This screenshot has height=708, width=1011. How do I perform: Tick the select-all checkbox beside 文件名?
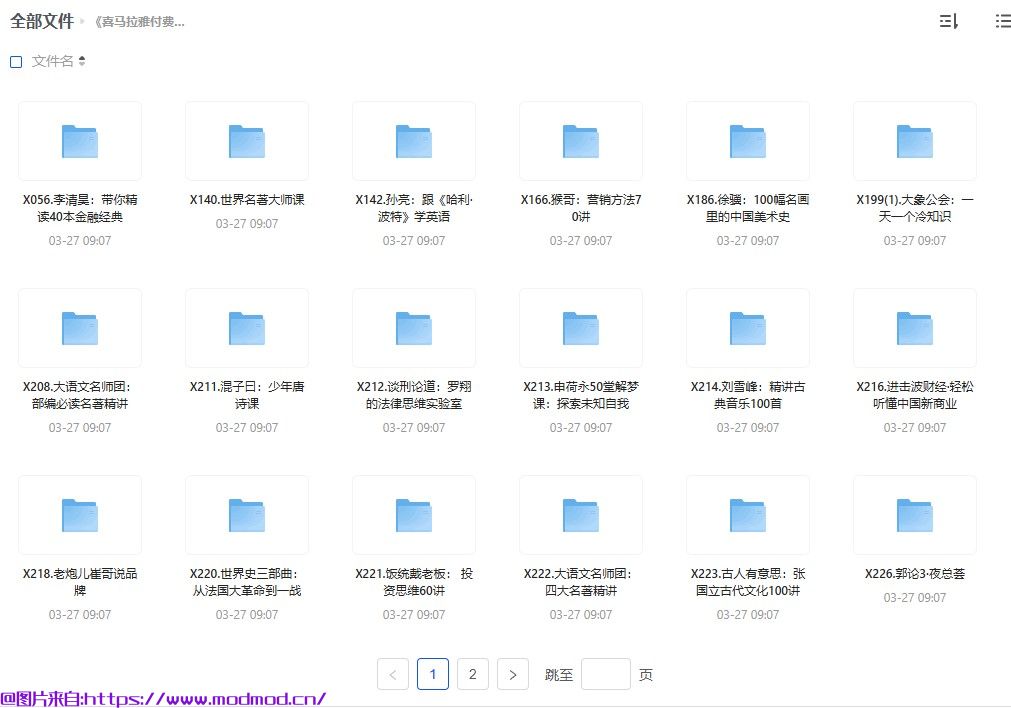click(16, 62)
